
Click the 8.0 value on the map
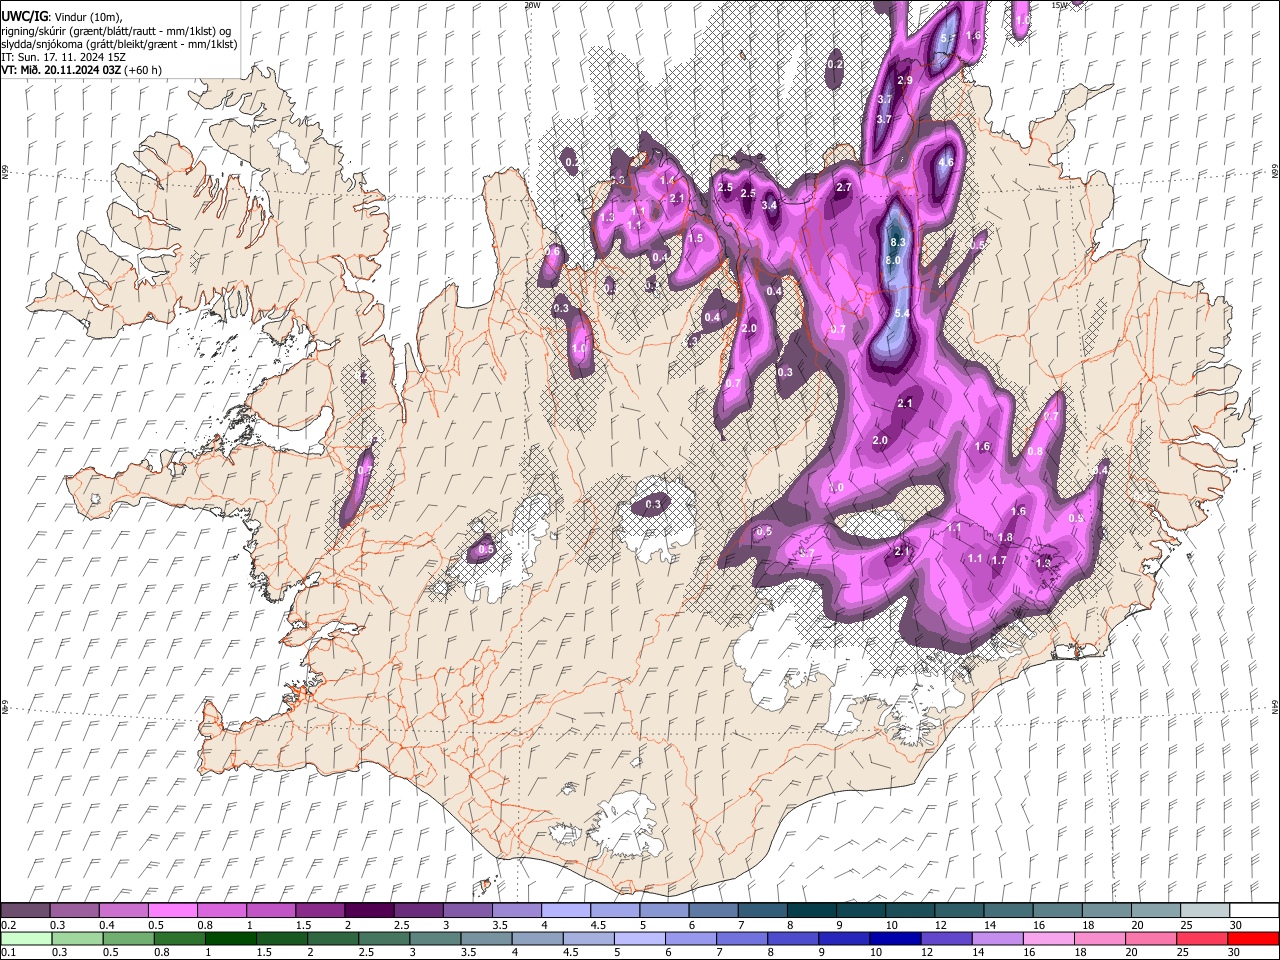[x=894, y=260]
